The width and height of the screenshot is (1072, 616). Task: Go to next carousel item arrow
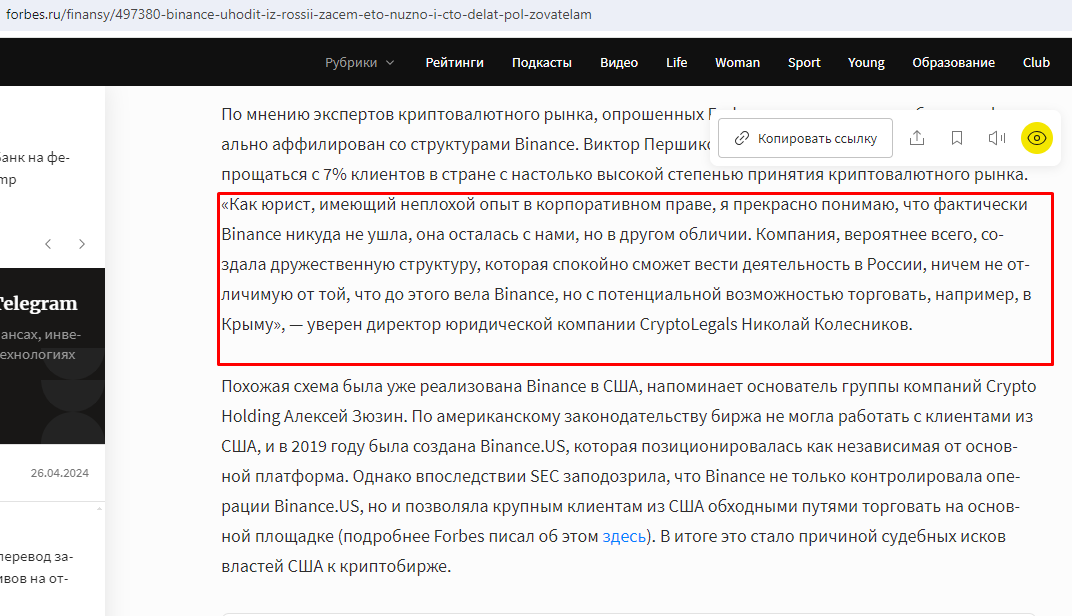(x=82, y=244)
